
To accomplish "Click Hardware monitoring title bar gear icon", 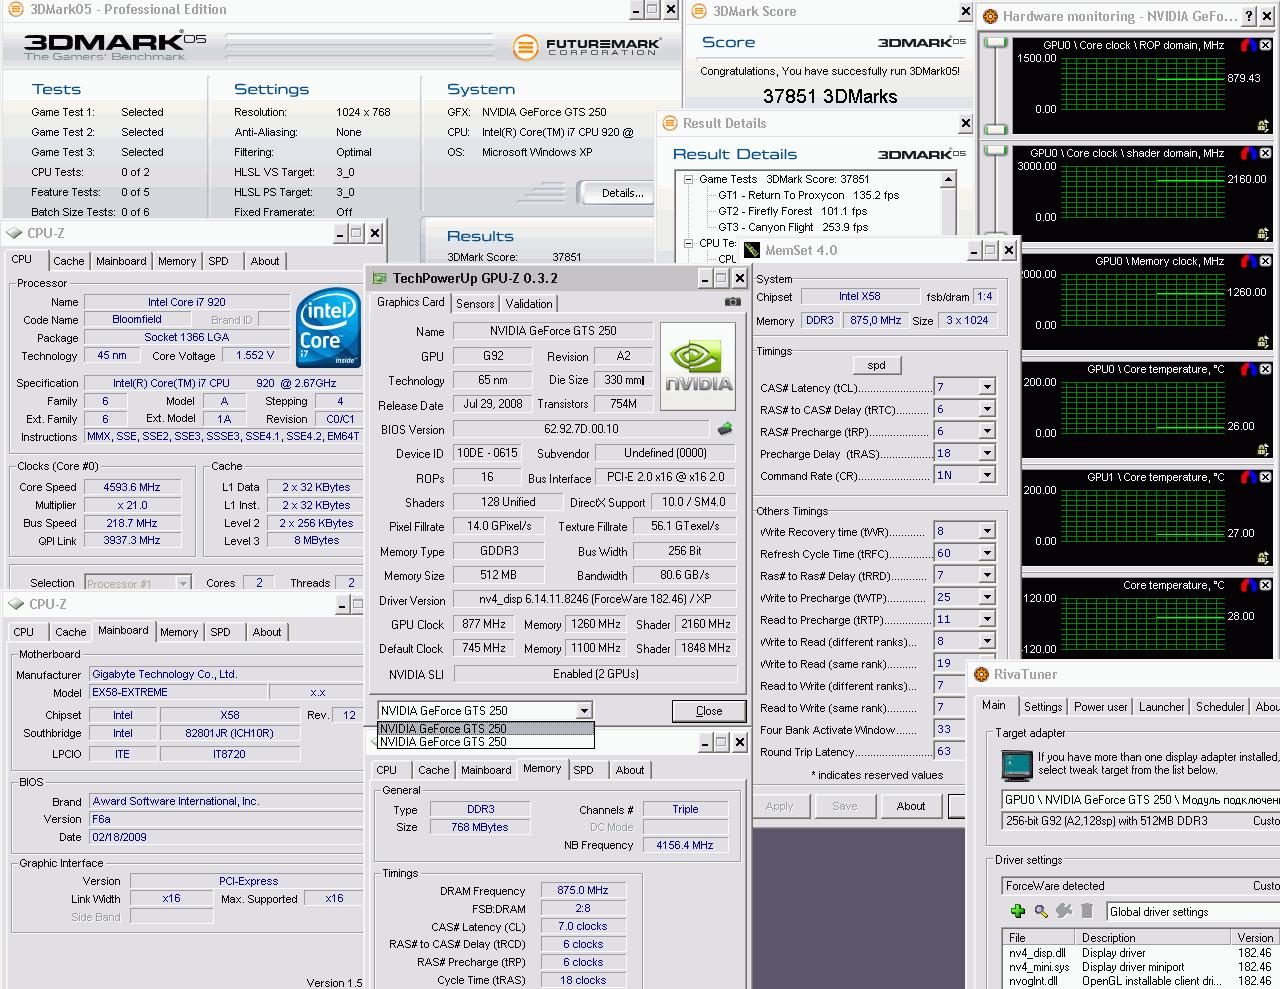I will pos(990,16).
